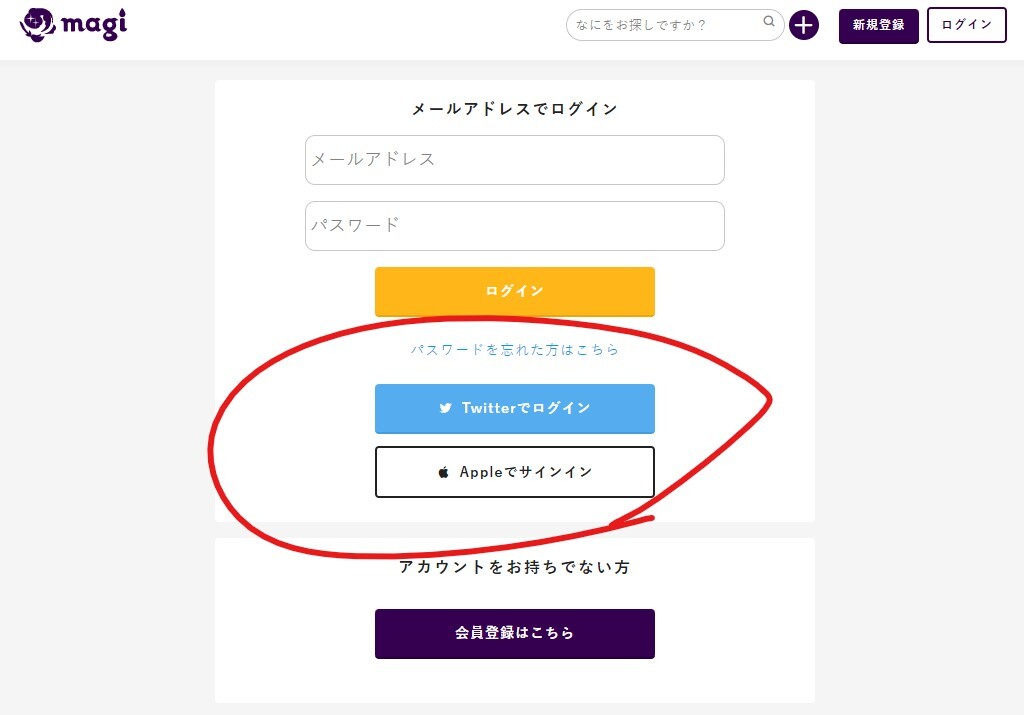Click the Twitter bird icon on login button

coord(447,408)
